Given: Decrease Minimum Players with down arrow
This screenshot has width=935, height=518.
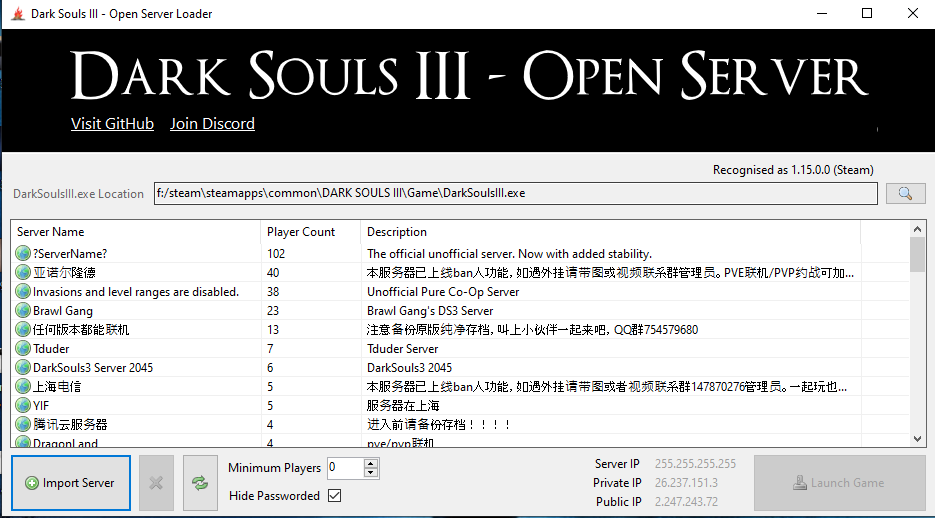Looking at the screenshot, I should coord(370,473).
